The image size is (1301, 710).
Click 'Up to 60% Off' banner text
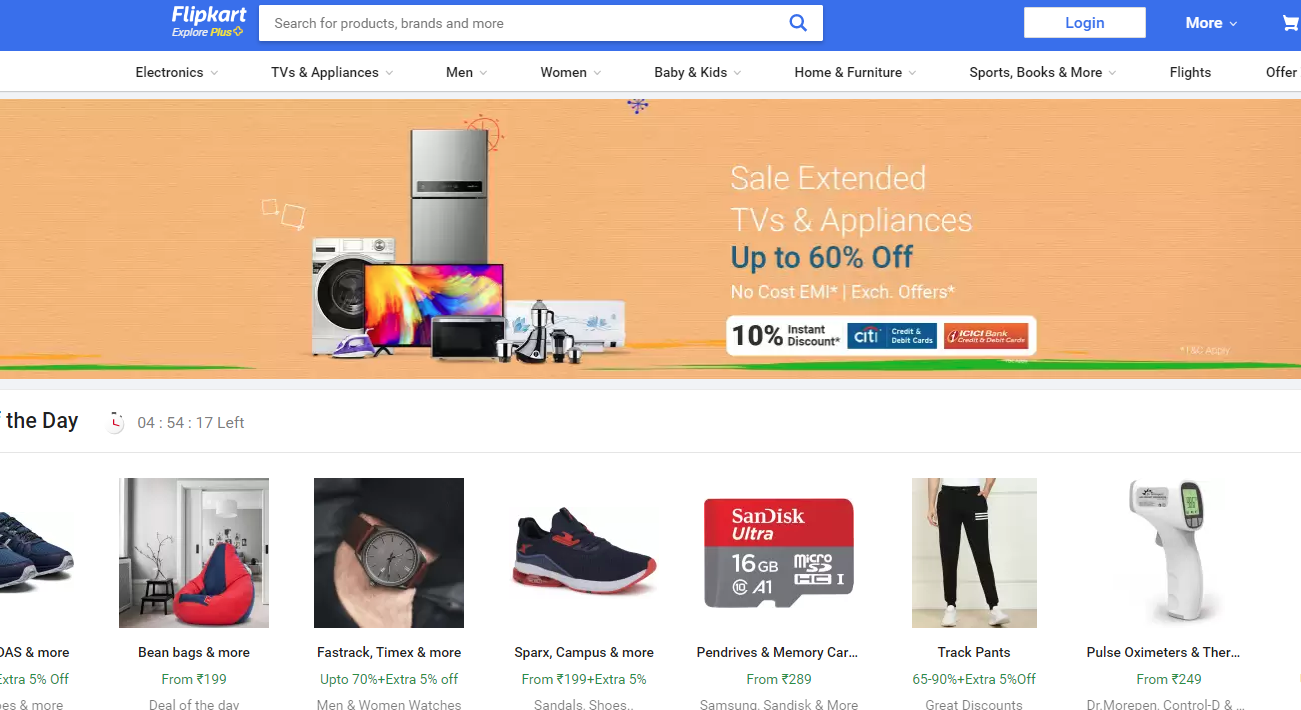point(822,257)
